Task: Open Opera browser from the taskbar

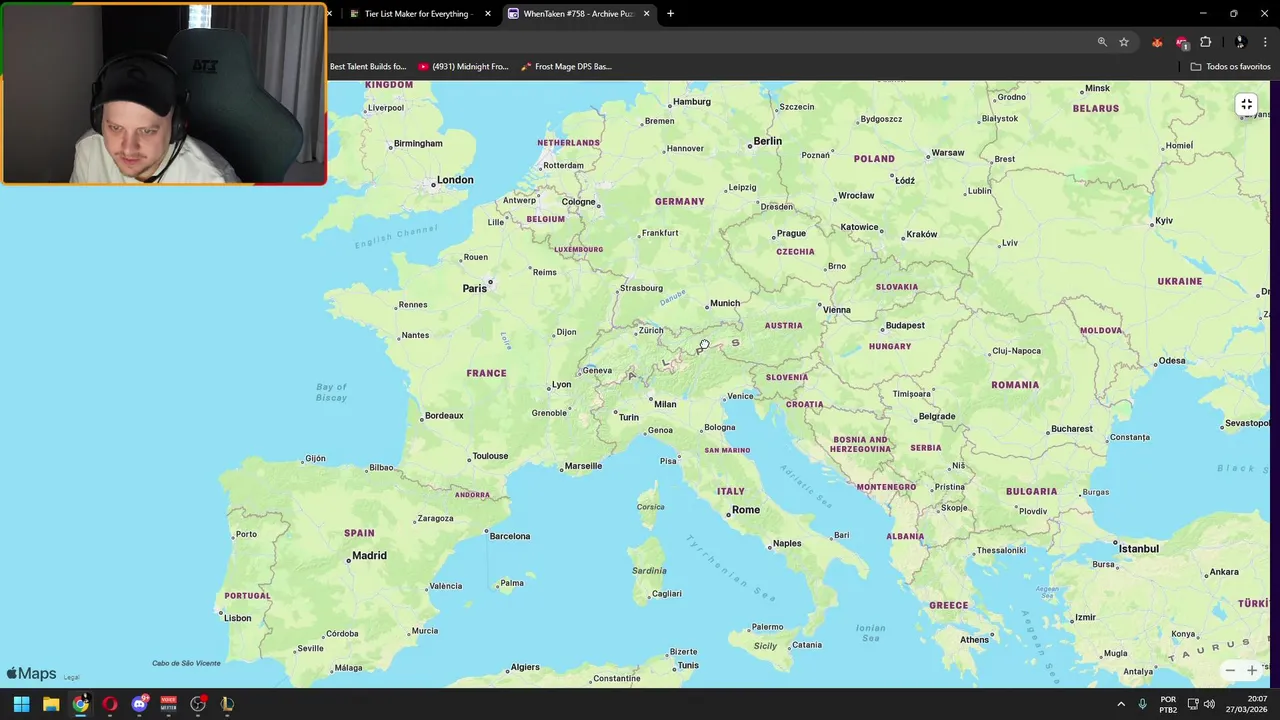Action: [x=110, y=704]
